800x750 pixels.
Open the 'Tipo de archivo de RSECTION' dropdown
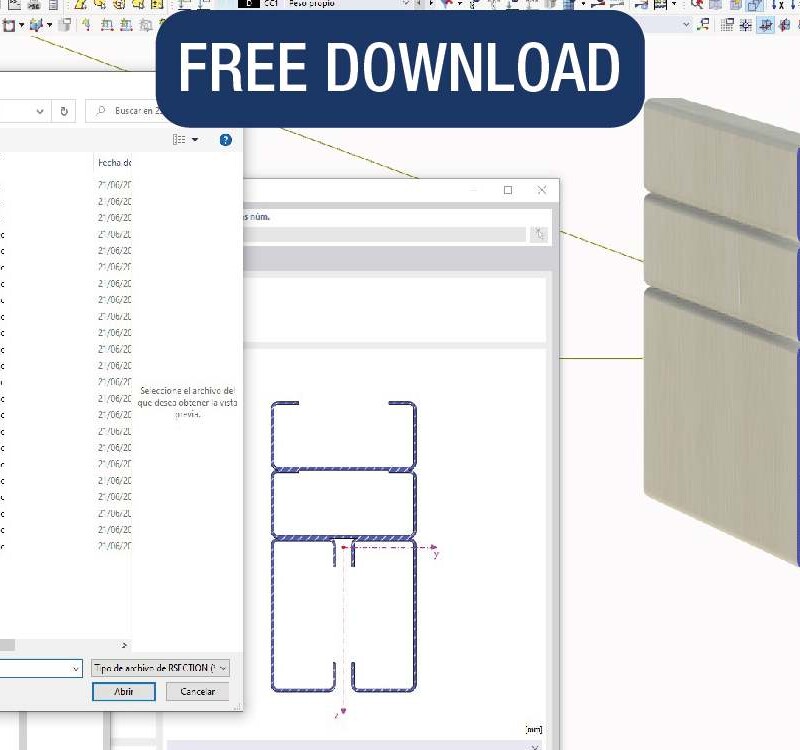(160, 668)
